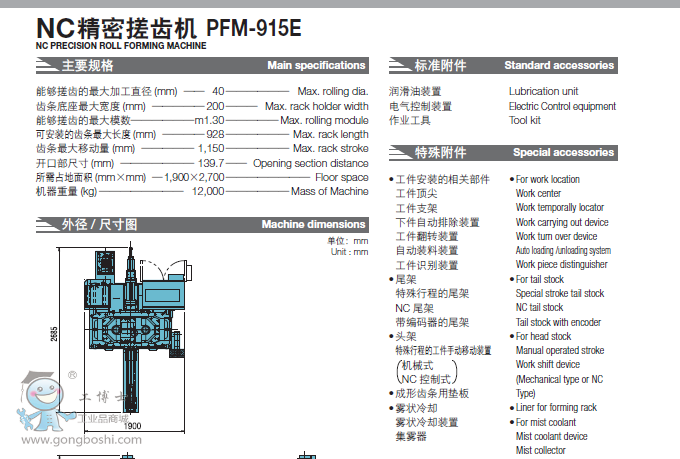680x459 pixels.
Task: Select the 'Floor space' label
Action: pos(342,177)
